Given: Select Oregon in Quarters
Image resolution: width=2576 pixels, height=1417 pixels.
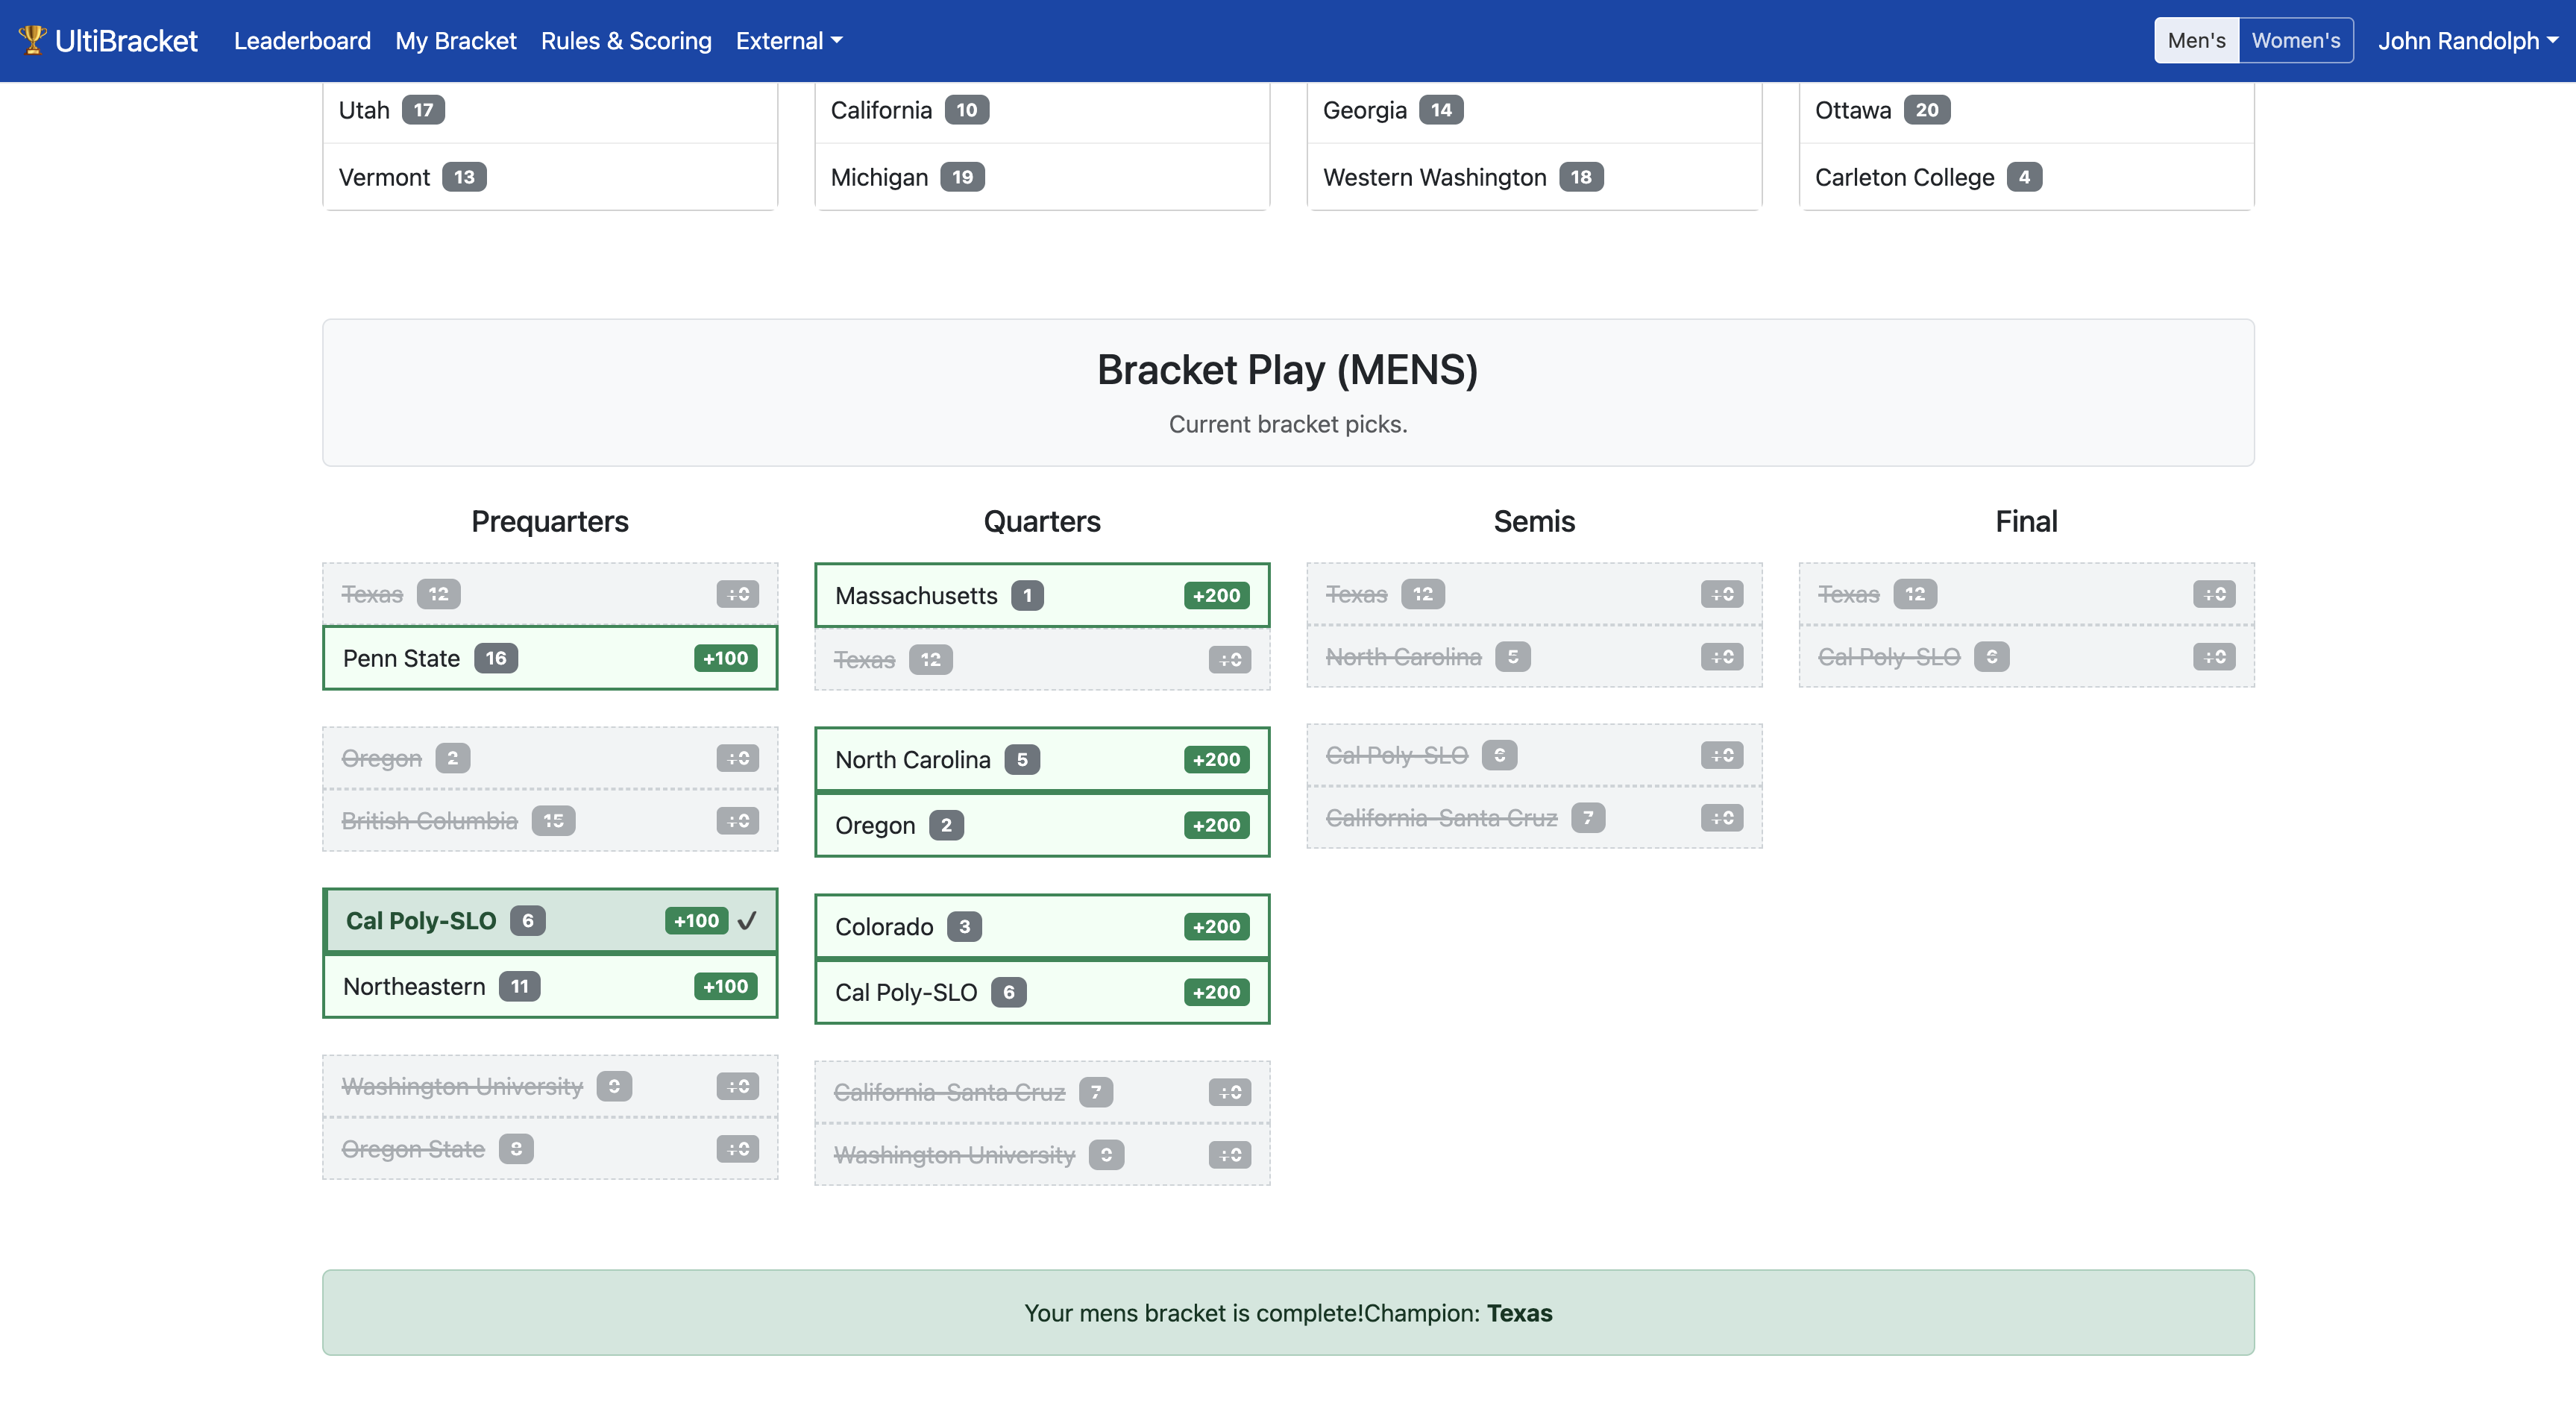Looking at the screenshot, I should (x=1042, y=825).
